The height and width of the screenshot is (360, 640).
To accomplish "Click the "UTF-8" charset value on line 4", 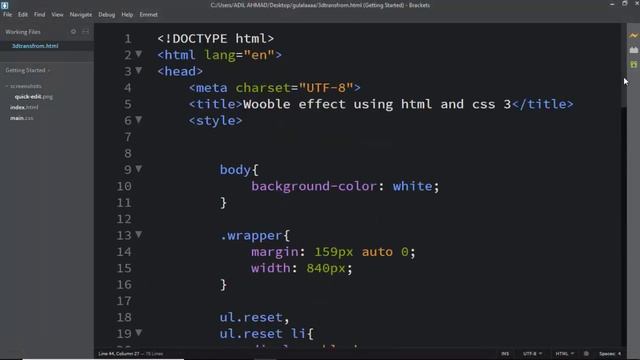I will pos(326,88).
